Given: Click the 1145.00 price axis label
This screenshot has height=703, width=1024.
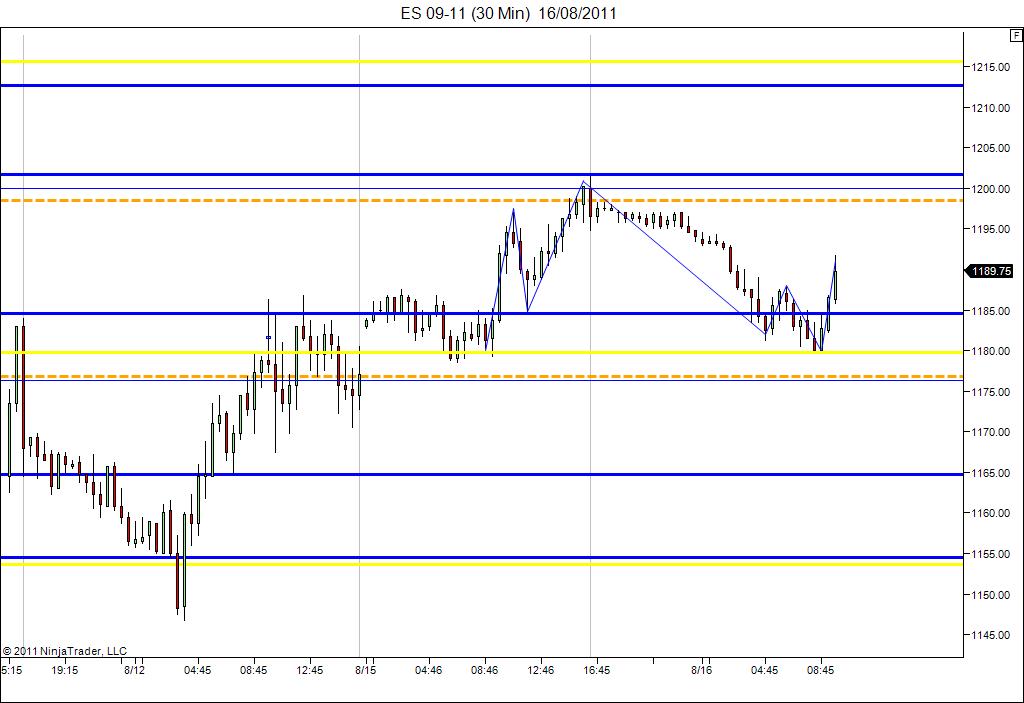Looking at the screenshot, I should coord(990,635).
